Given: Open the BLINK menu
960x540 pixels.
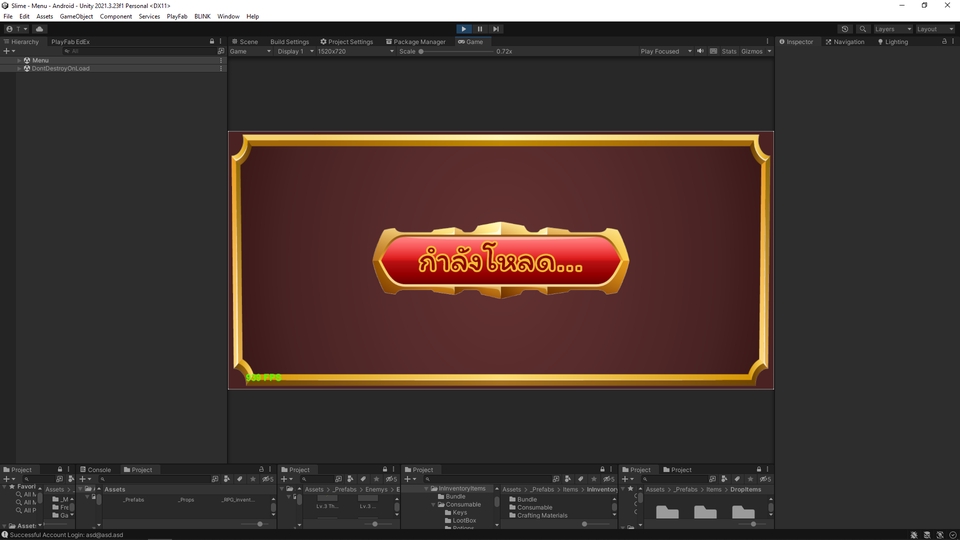Looking at the screenshot, I should (x=202, y=17).
